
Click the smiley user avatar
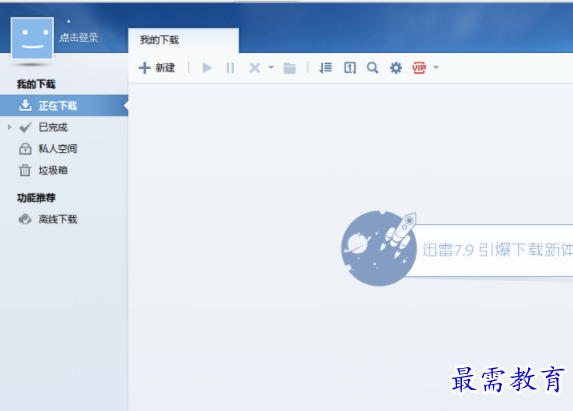click(33, 38)
